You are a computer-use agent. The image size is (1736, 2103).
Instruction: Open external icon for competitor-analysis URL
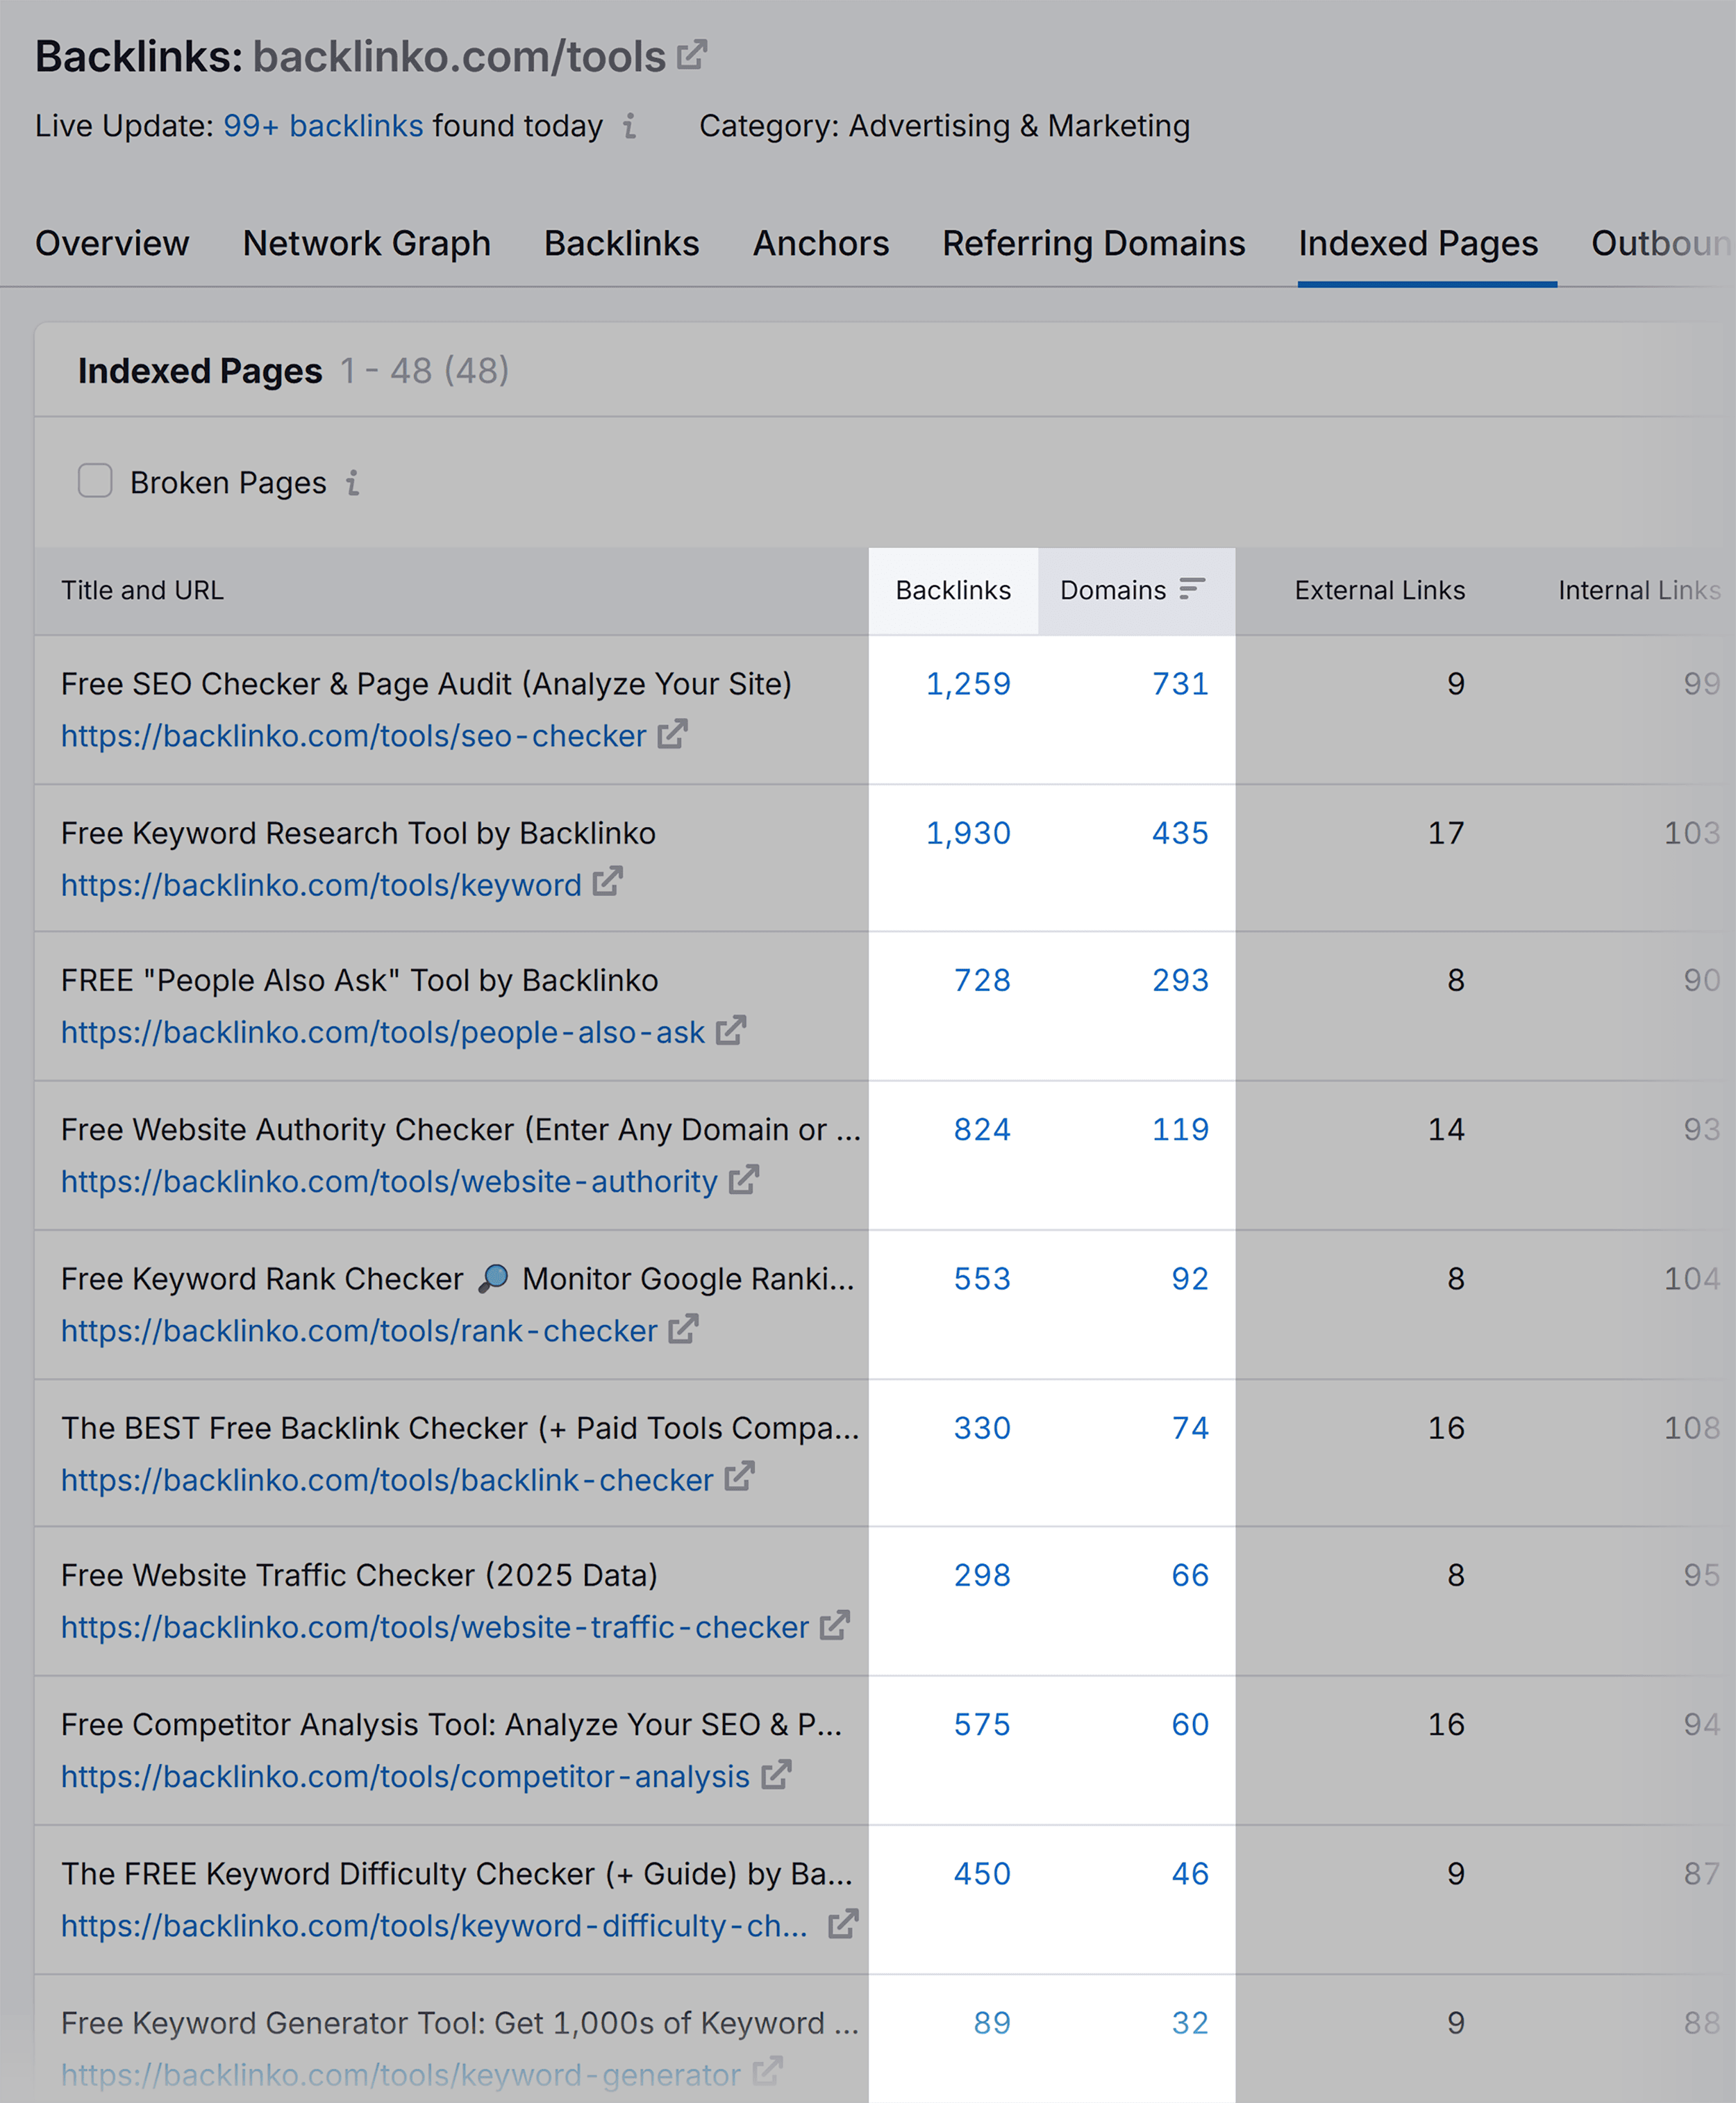click(776, 1775)
